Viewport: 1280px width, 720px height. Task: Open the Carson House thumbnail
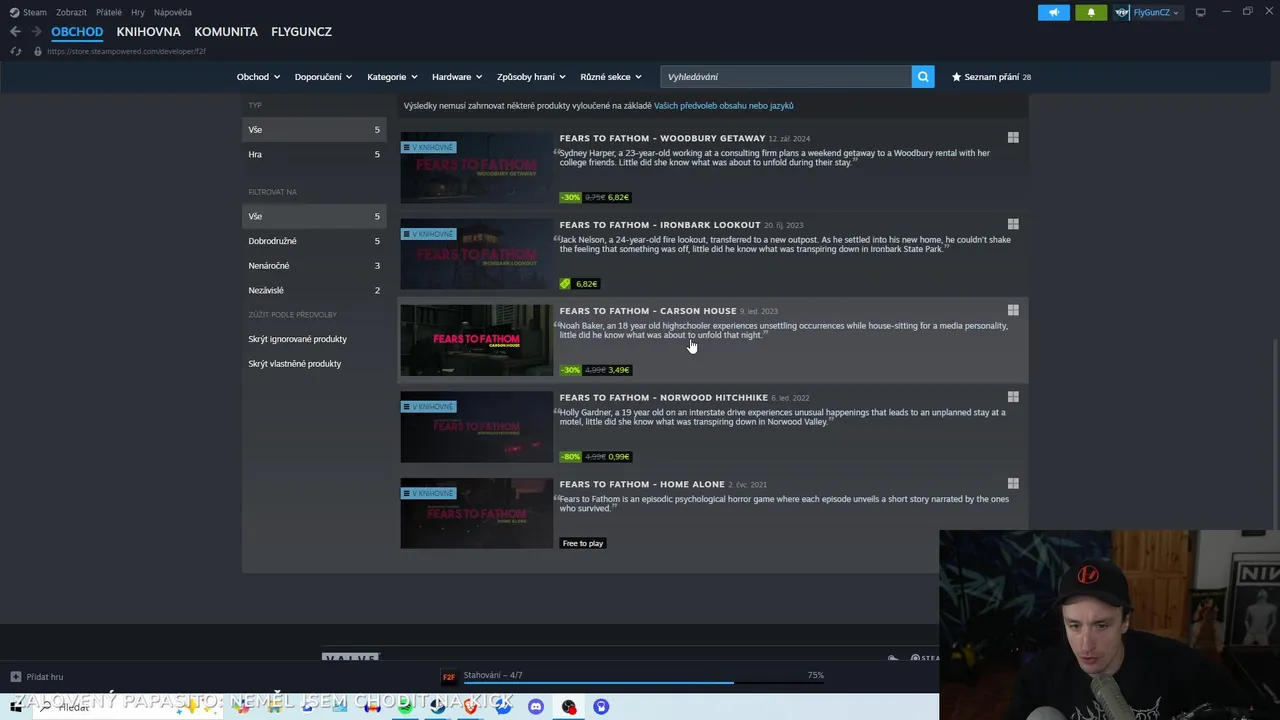(476, 341)
